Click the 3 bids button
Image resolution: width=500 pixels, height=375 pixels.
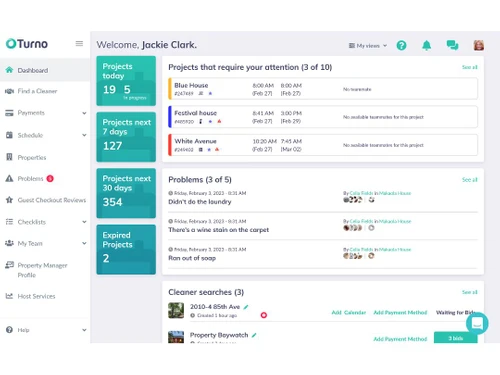point(455,338)
